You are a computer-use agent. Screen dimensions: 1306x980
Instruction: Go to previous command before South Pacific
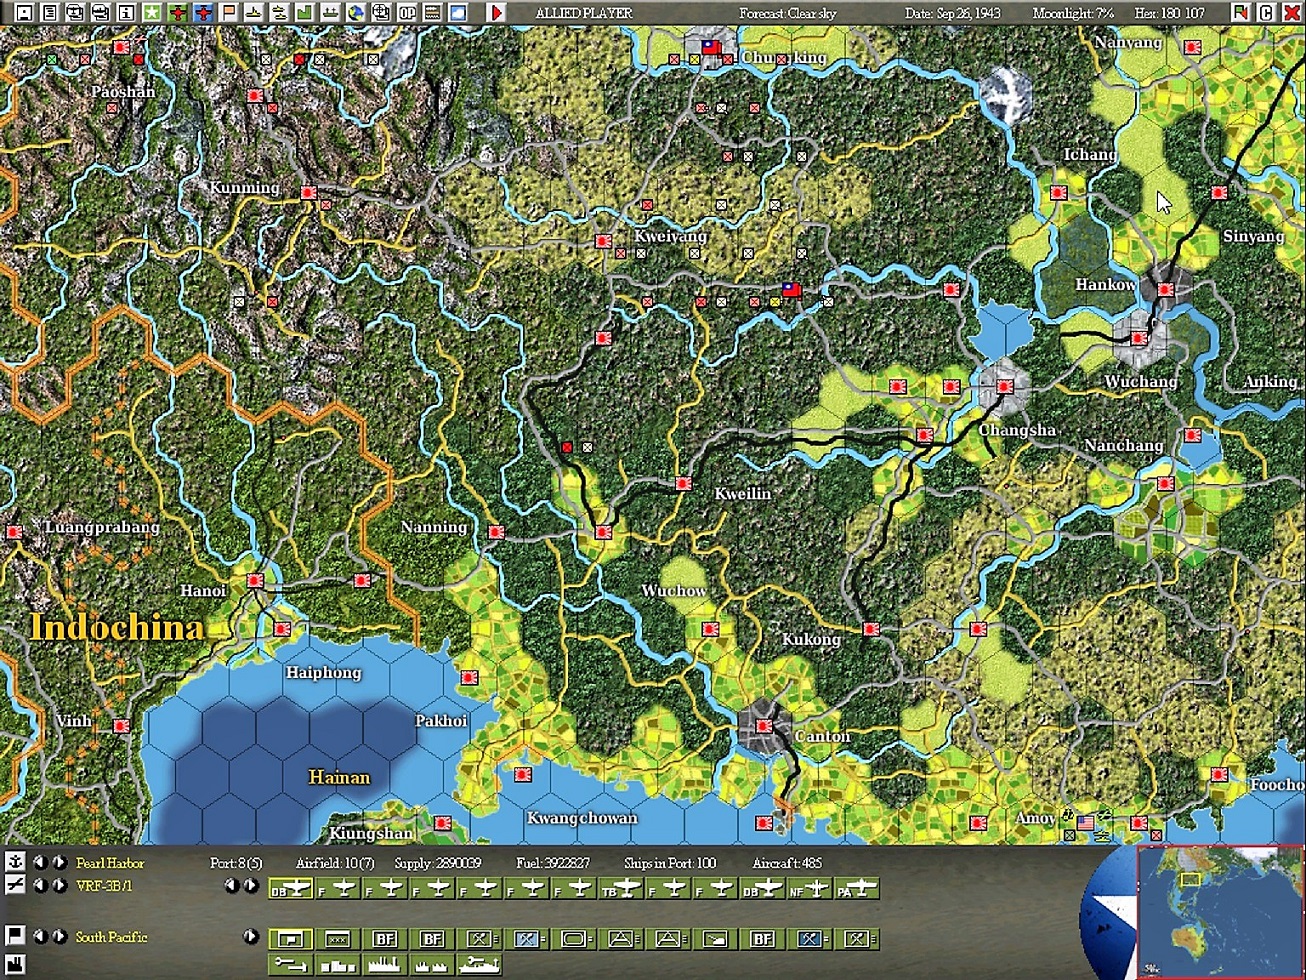(x=40, y=936)
